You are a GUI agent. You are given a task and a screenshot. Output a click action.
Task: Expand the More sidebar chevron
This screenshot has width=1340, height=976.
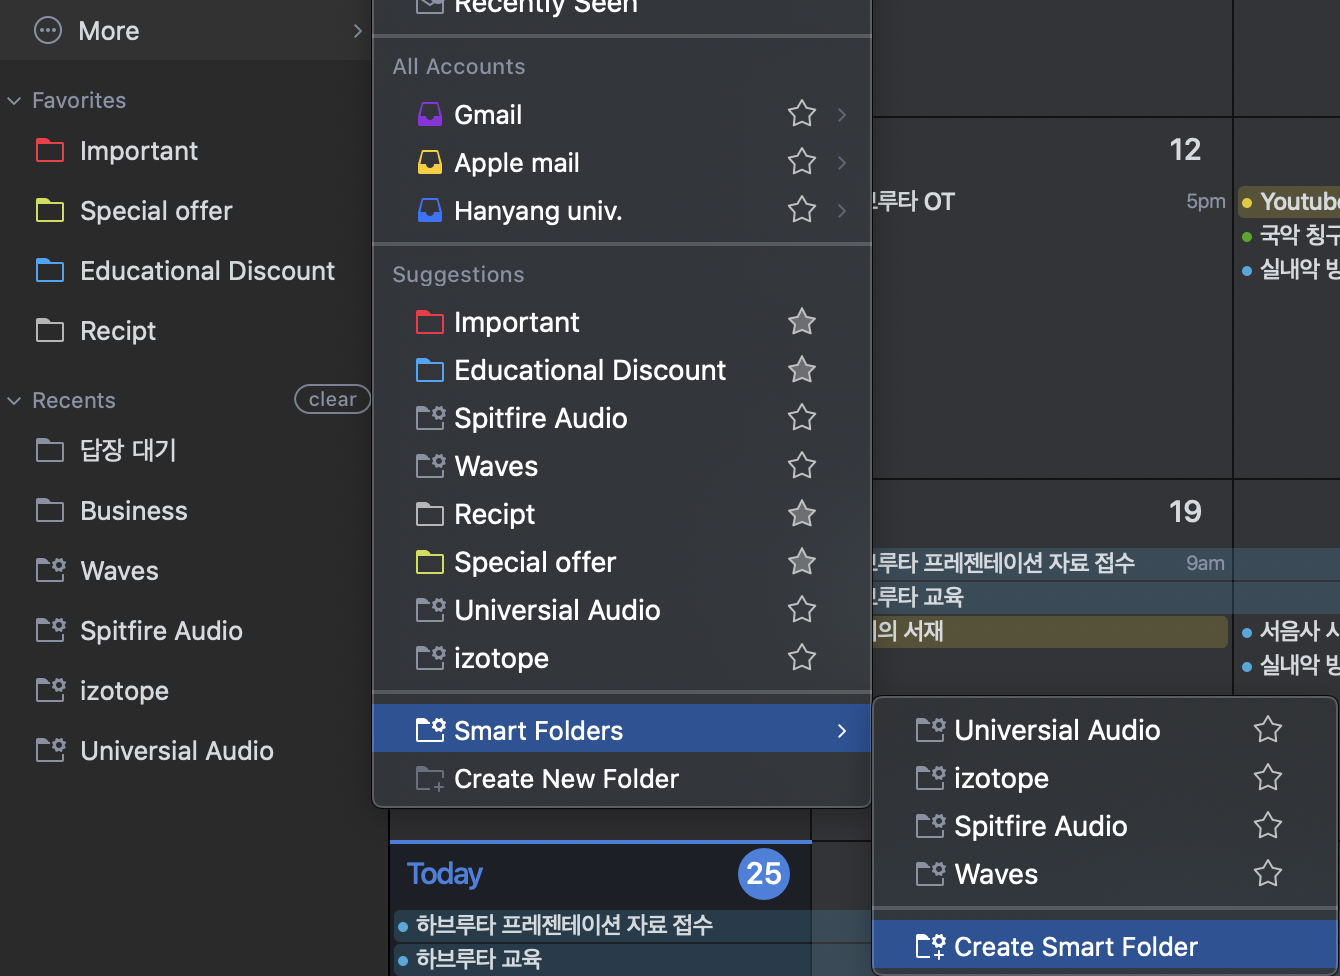[357, 31]
